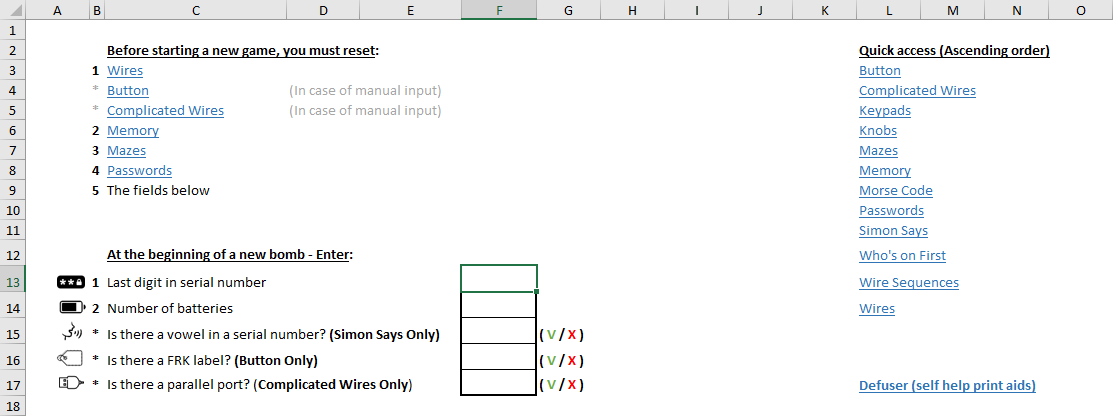Select the FRK label answer cell
The height and width of the screenshot is (416, 1113).
(x=498, y=358)
